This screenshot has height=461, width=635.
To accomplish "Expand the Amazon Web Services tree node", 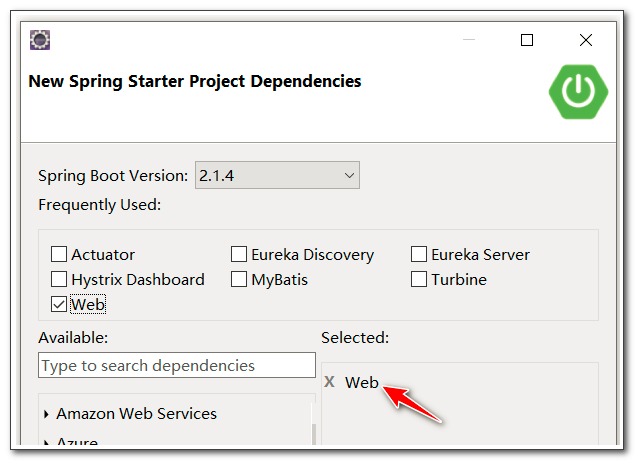I will coord(46,414).
